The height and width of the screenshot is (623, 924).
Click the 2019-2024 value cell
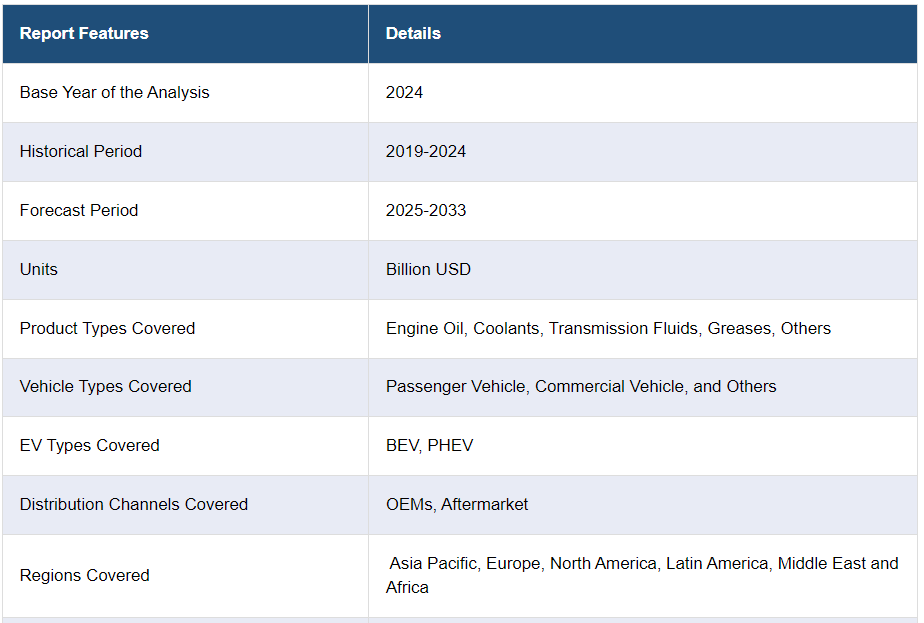(426, 152)
